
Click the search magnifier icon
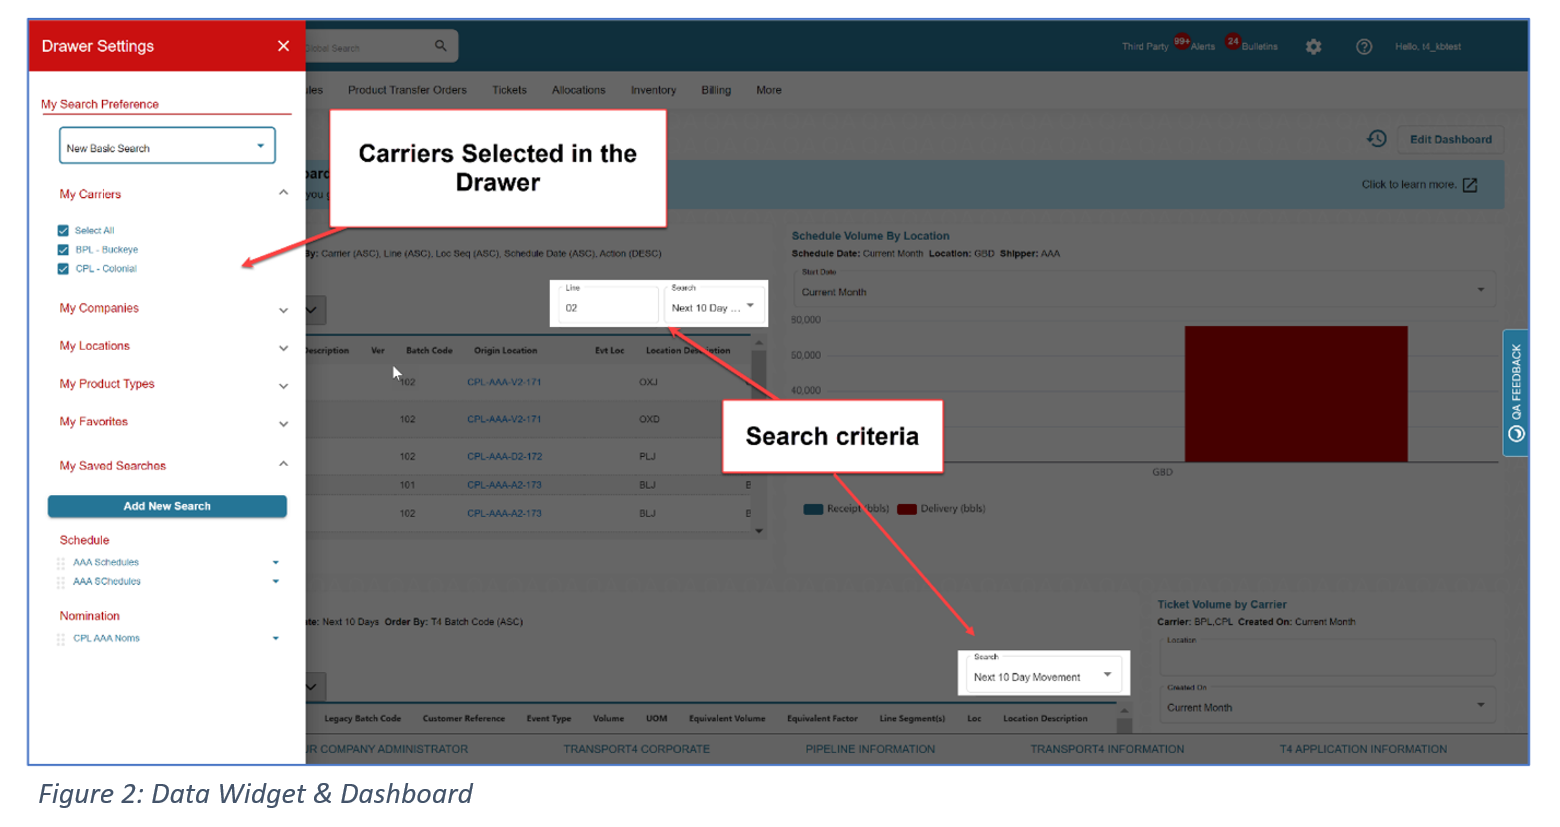tap(440, 46)
